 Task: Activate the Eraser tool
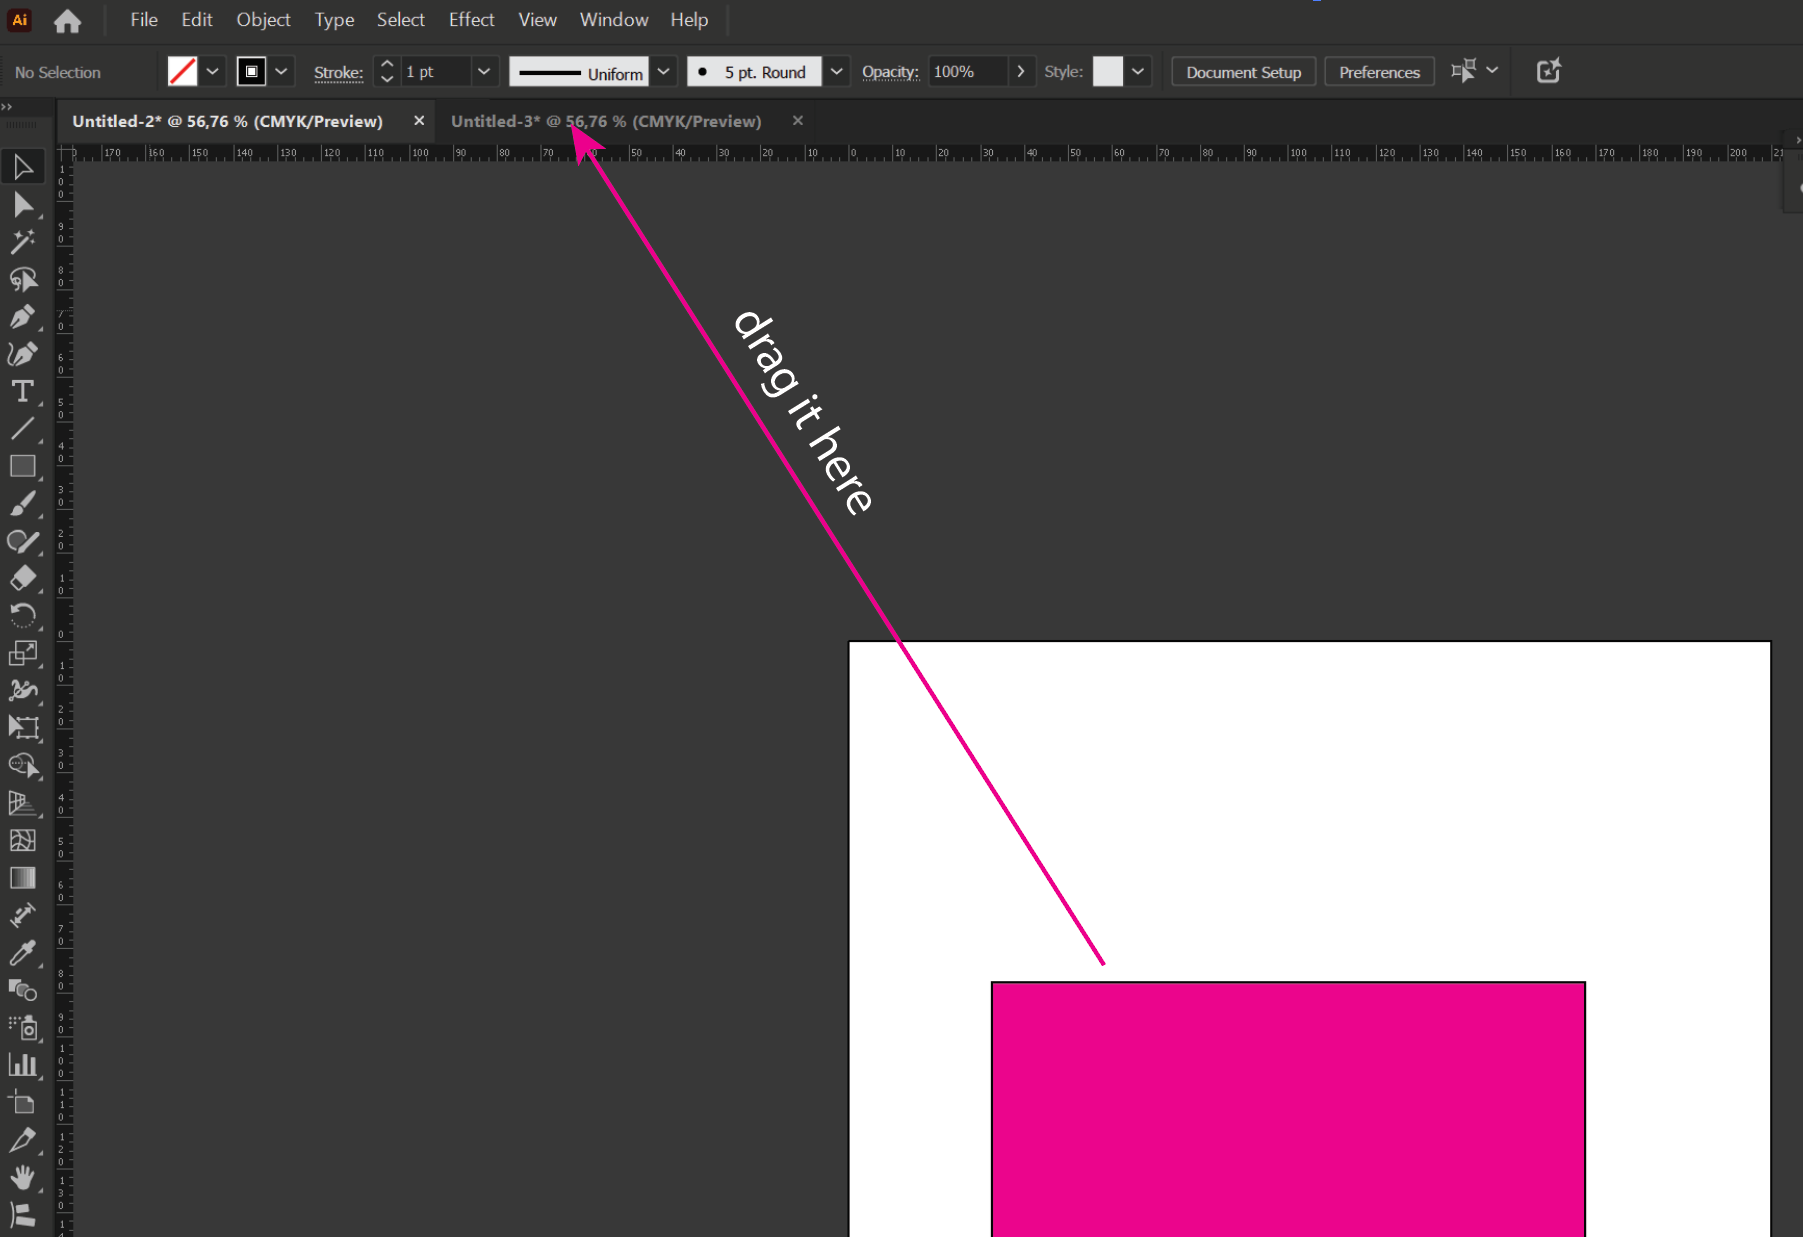click(24, 578)
